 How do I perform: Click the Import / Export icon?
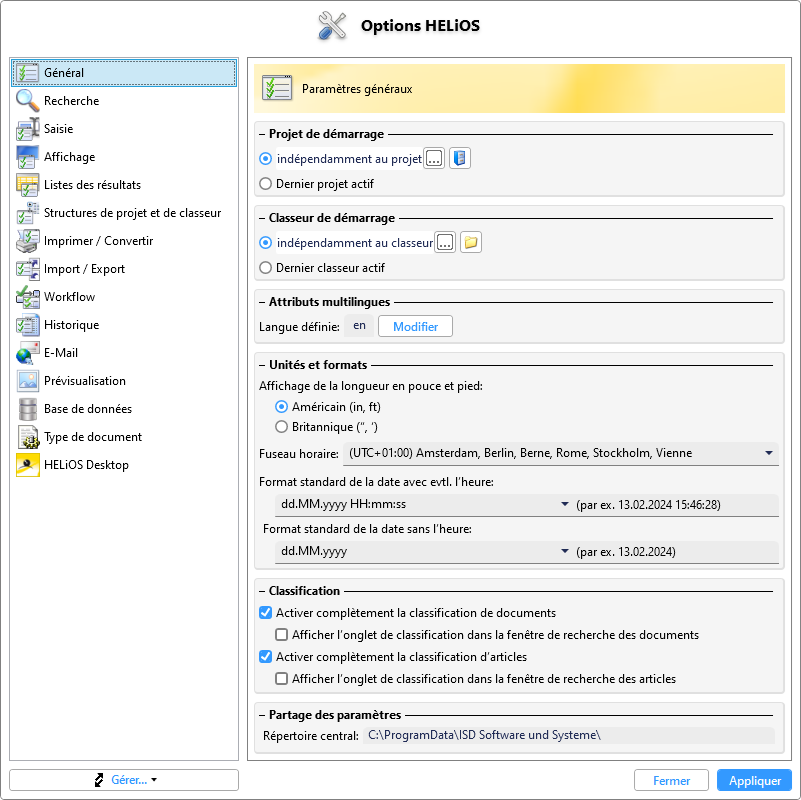pos(27,269)
